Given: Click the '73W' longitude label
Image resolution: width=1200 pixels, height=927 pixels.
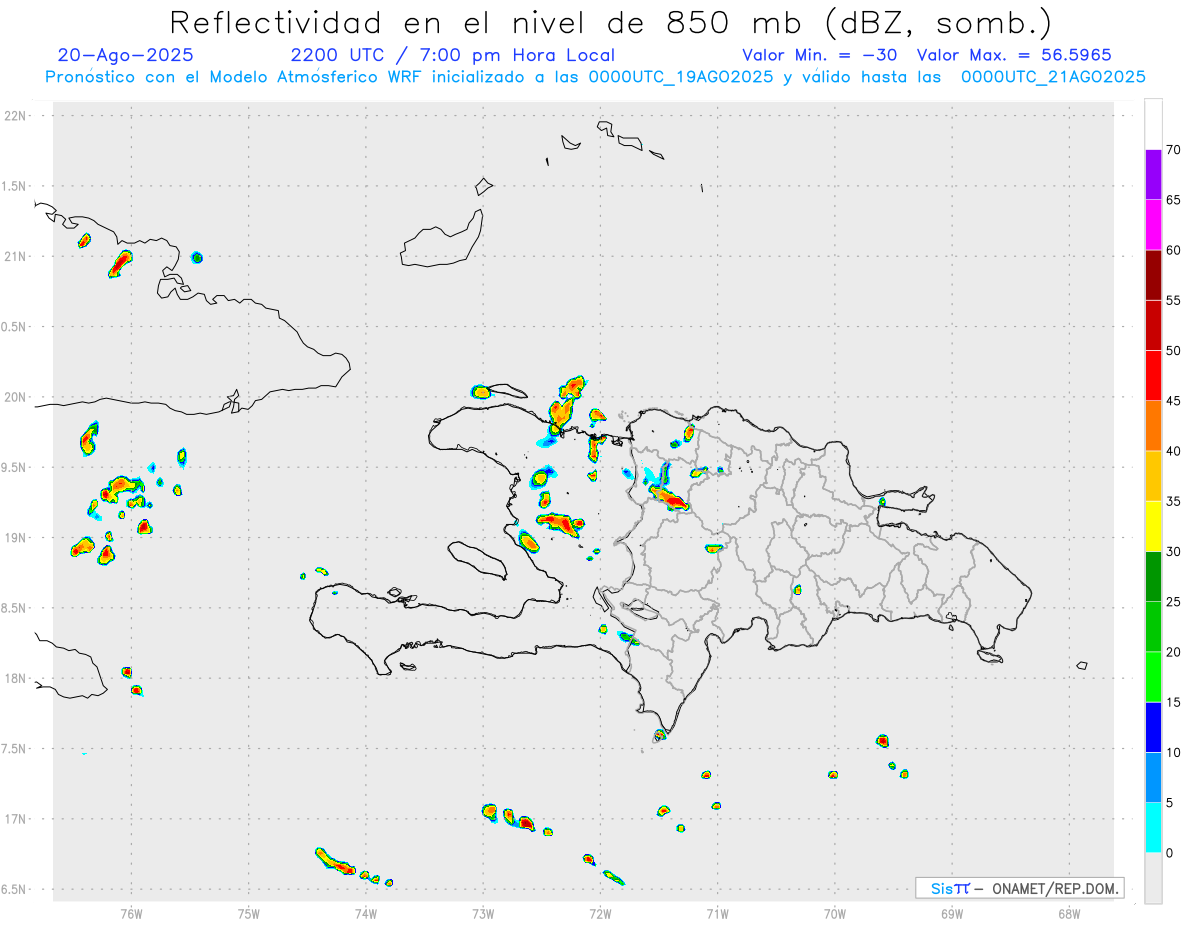Looking at the screenshot, I should (x=483, y=913).
